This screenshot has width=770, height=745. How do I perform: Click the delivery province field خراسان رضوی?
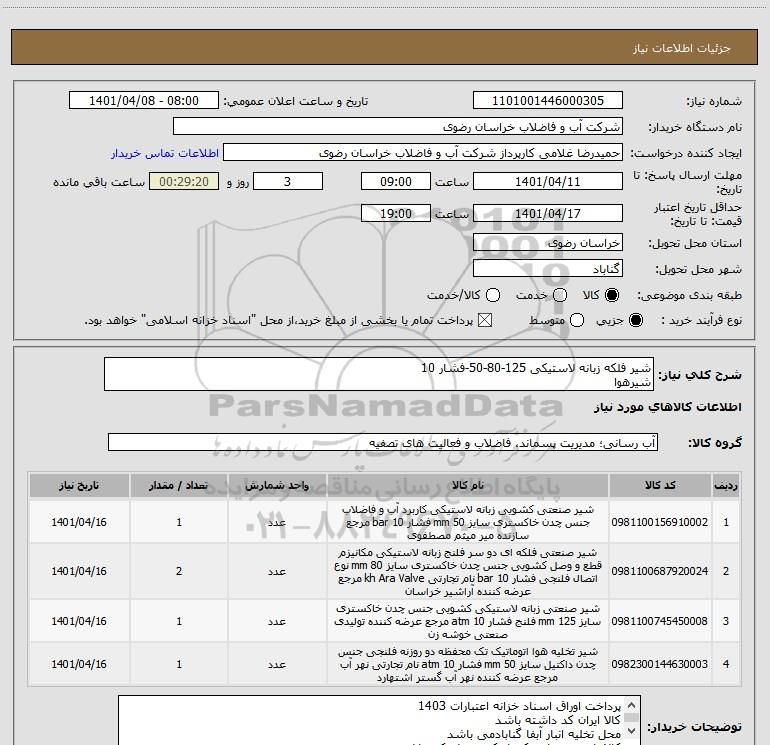[x=548, y=242]
